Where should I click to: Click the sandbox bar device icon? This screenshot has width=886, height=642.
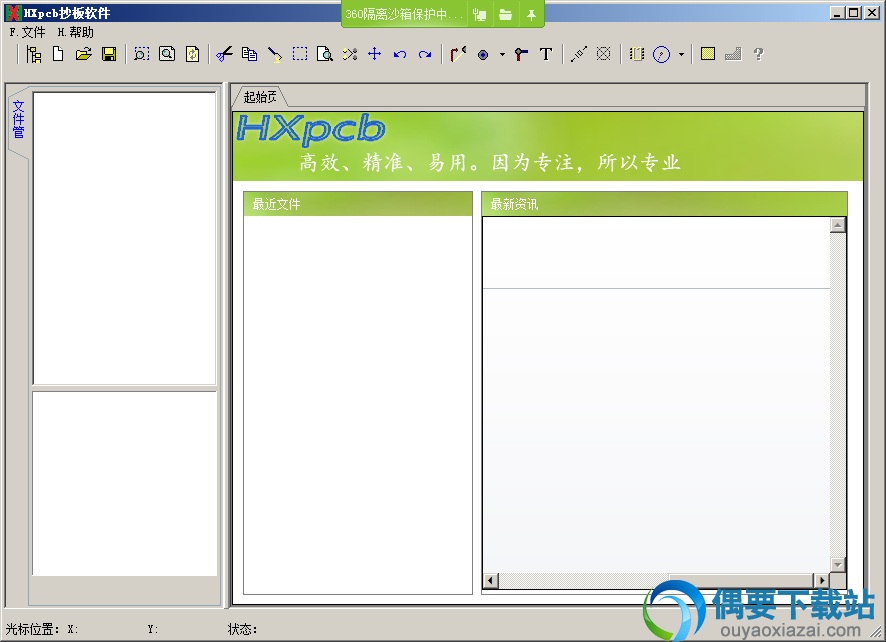480,15
